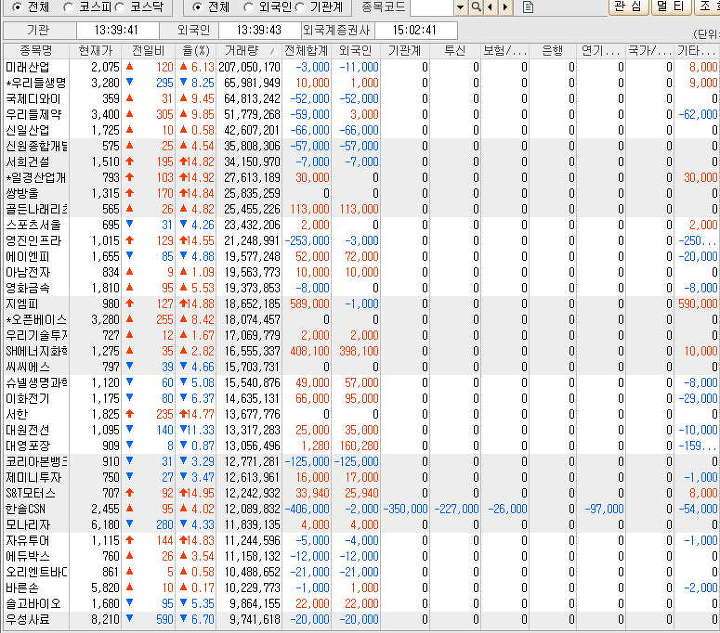Select the 우성사료 stock row
The width and height of the screenshot is (720, 633).
point(360,620)
